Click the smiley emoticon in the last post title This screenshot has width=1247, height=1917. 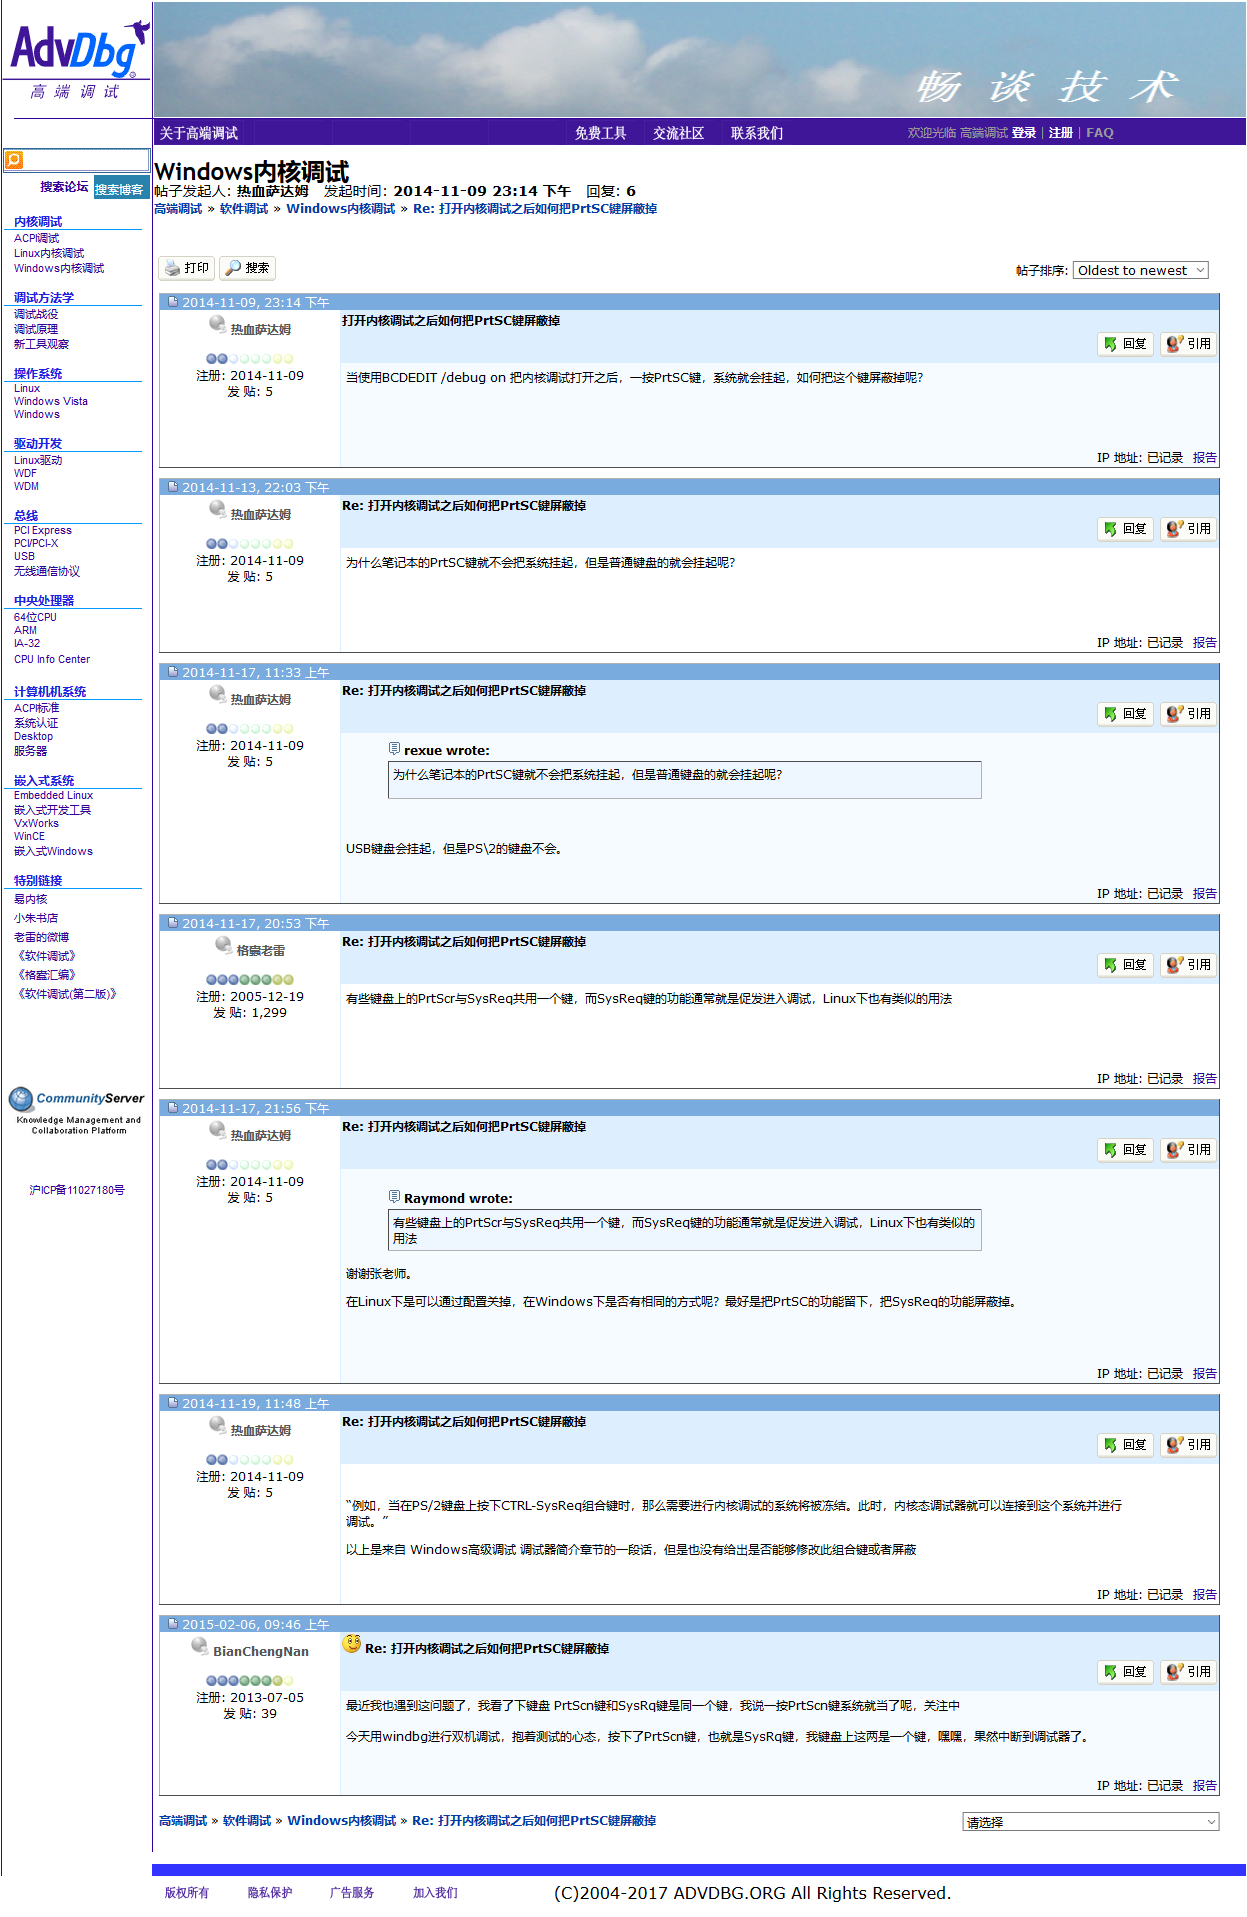(352, 1643)
